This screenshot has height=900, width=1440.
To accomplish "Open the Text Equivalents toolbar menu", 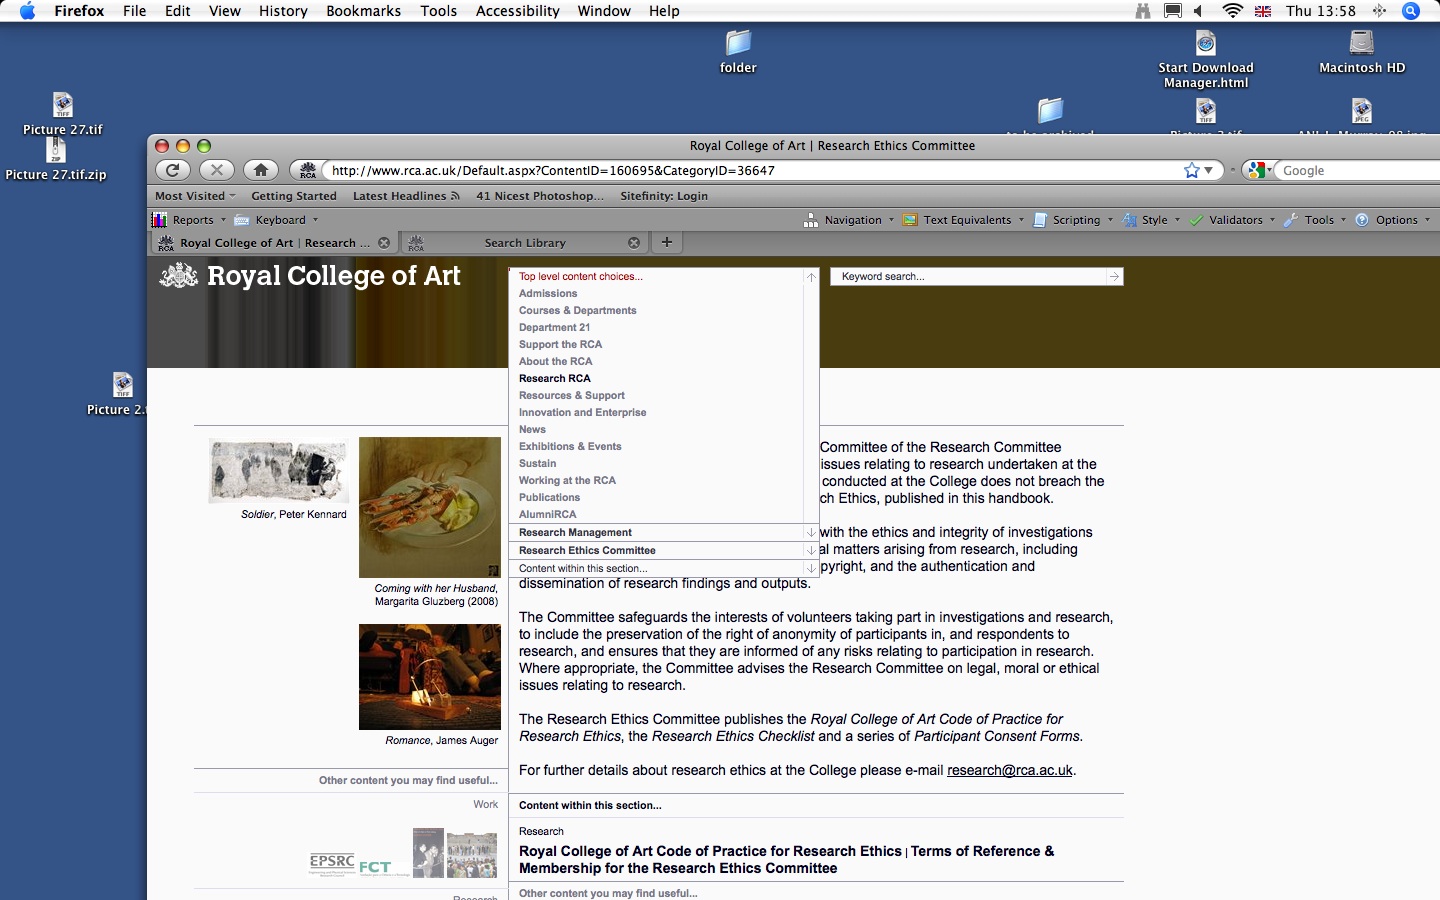I will [963, 220].
